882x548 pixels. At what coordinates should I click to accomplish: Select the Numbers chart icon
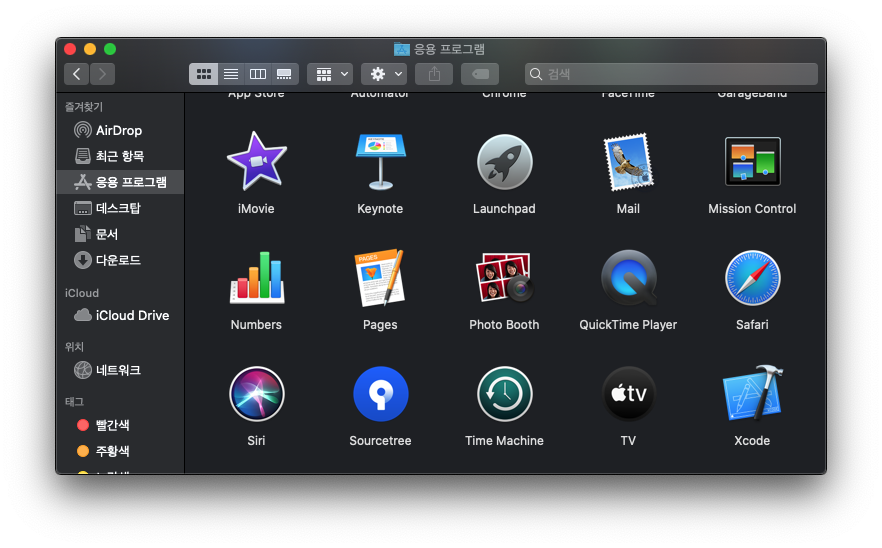tap(256, 278)
